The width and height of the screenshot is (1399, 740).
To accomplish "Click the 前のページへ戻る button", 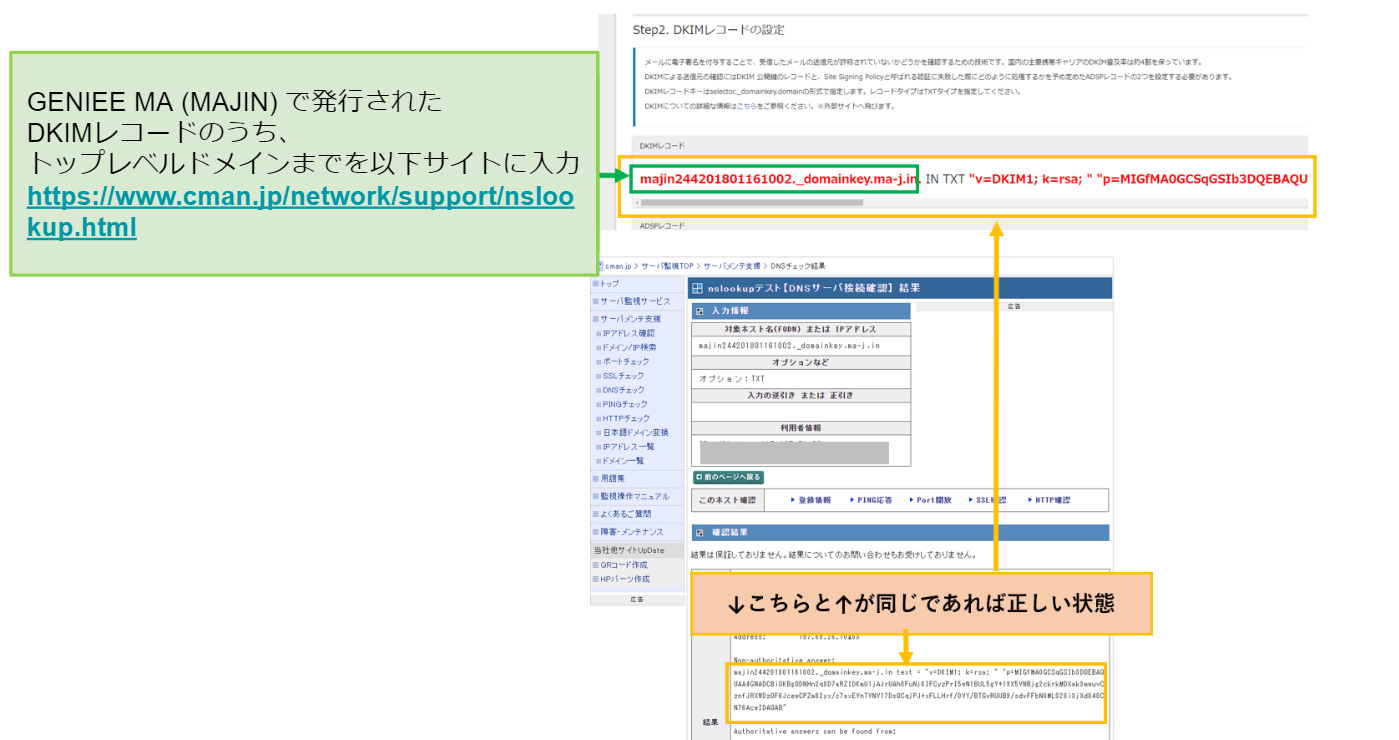I will [x=729, y=477].
